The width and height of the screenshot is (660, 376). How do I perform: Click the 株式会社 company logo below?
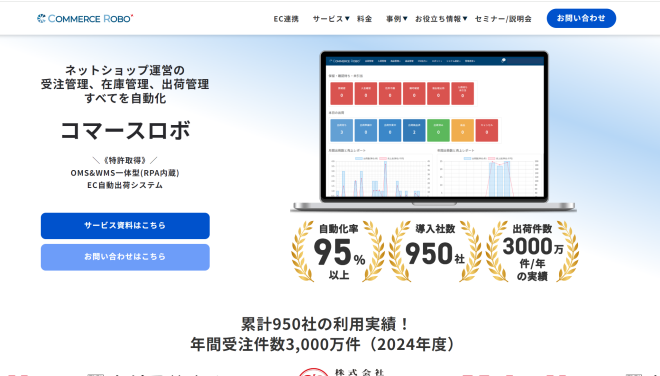point(342,372)
